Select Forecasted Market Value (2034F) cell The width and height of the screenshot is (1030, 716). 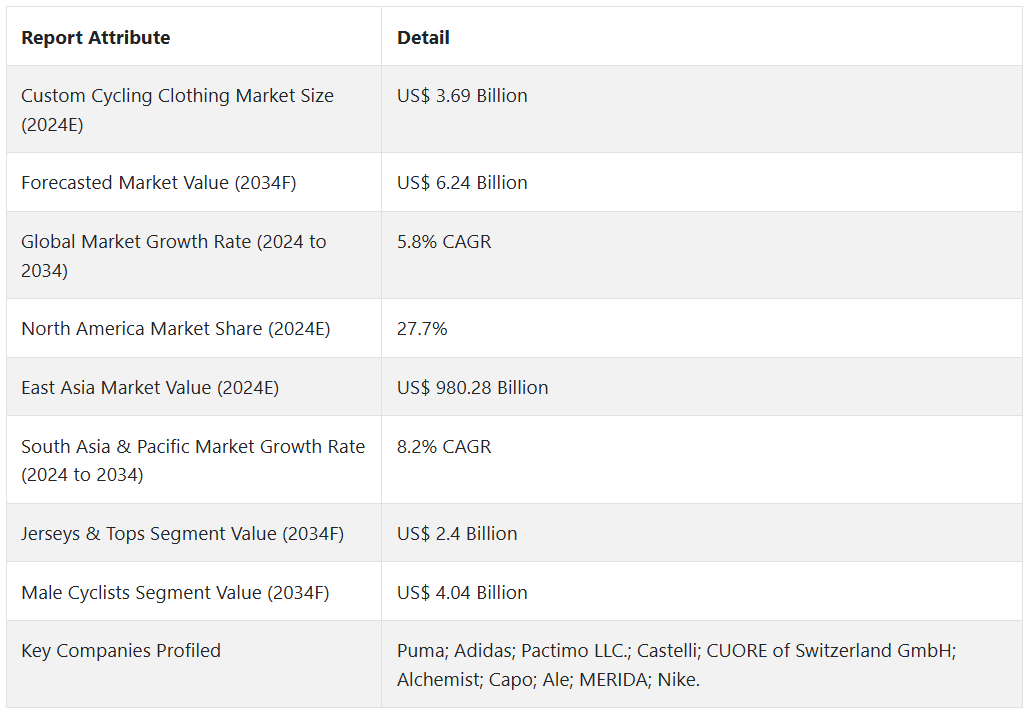158,183
